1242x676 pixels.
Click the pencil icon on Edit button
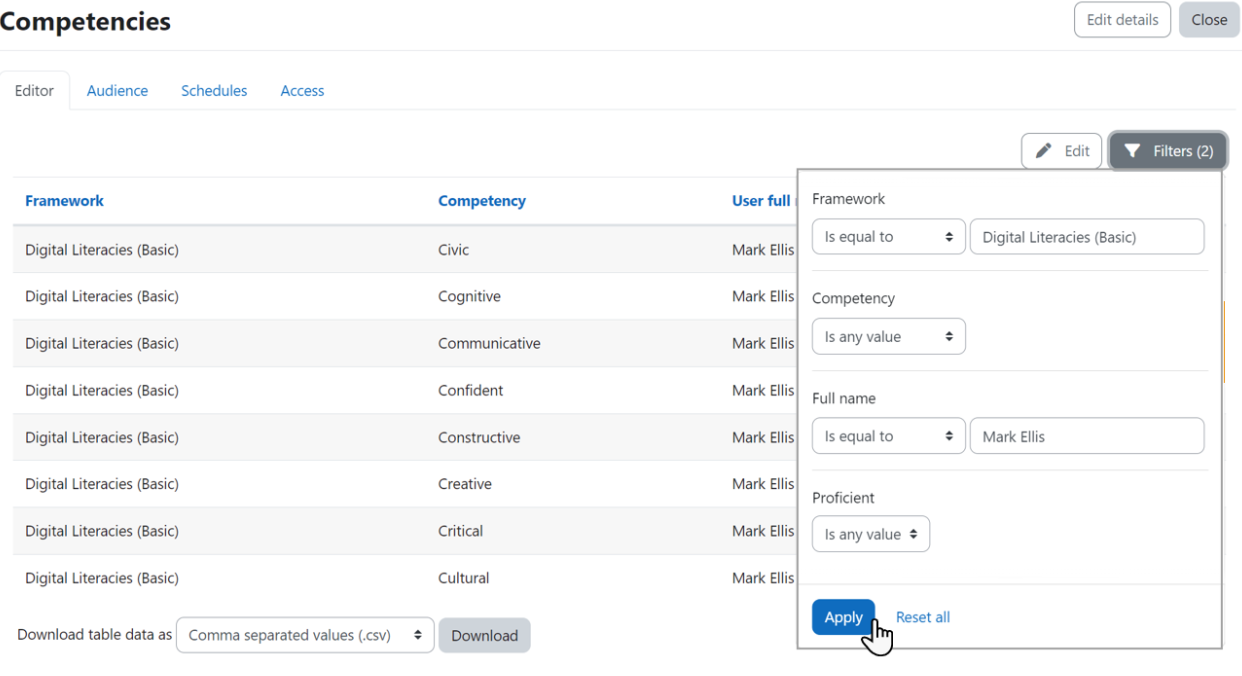pos(1044,151)
